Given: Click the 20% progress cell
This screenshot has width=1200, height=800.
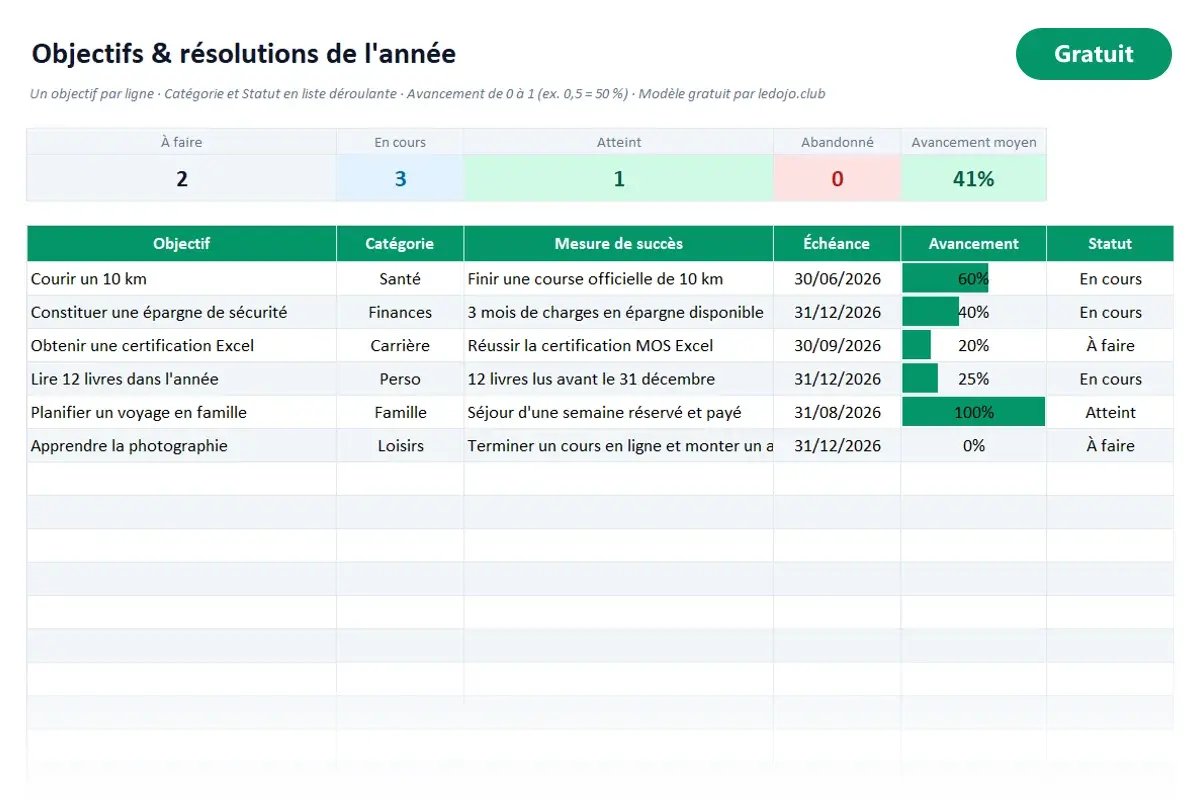Looking at the screenshot, I should pos(973,345).
